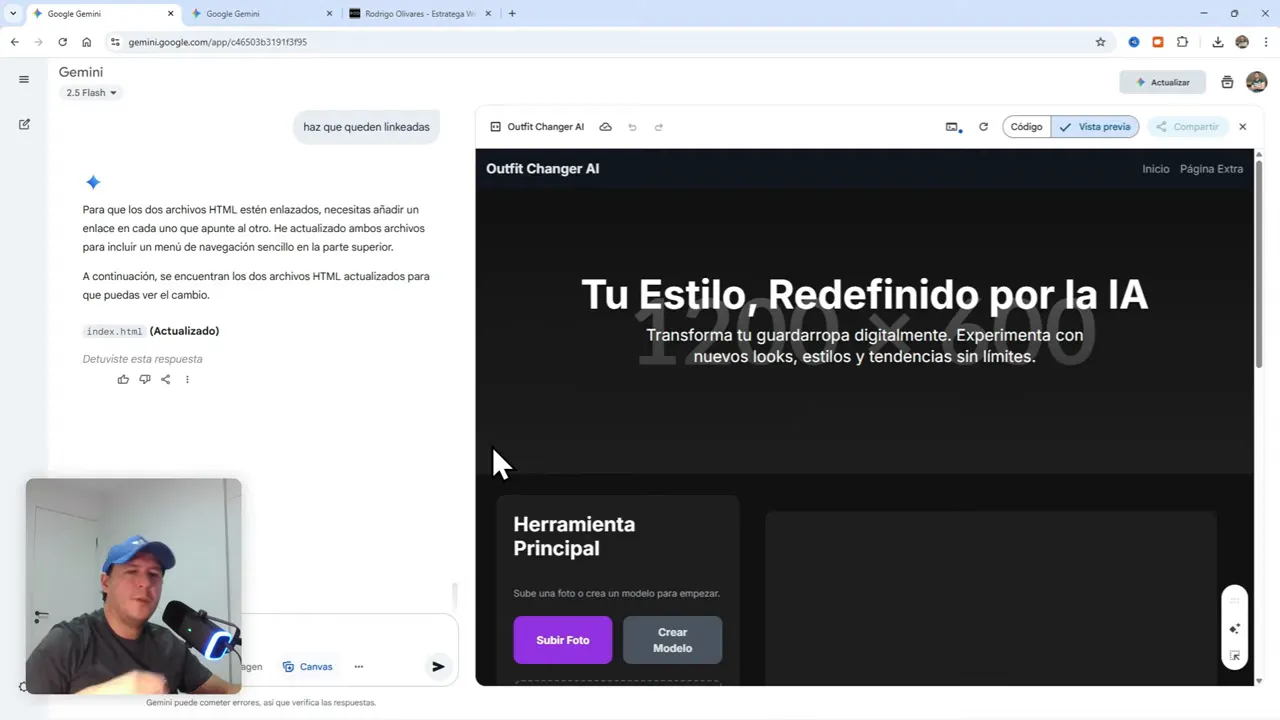Screen dimensions: 1280x720
Task: Expand the three-dot menu in the prompt bar
Action: (358, 666)
